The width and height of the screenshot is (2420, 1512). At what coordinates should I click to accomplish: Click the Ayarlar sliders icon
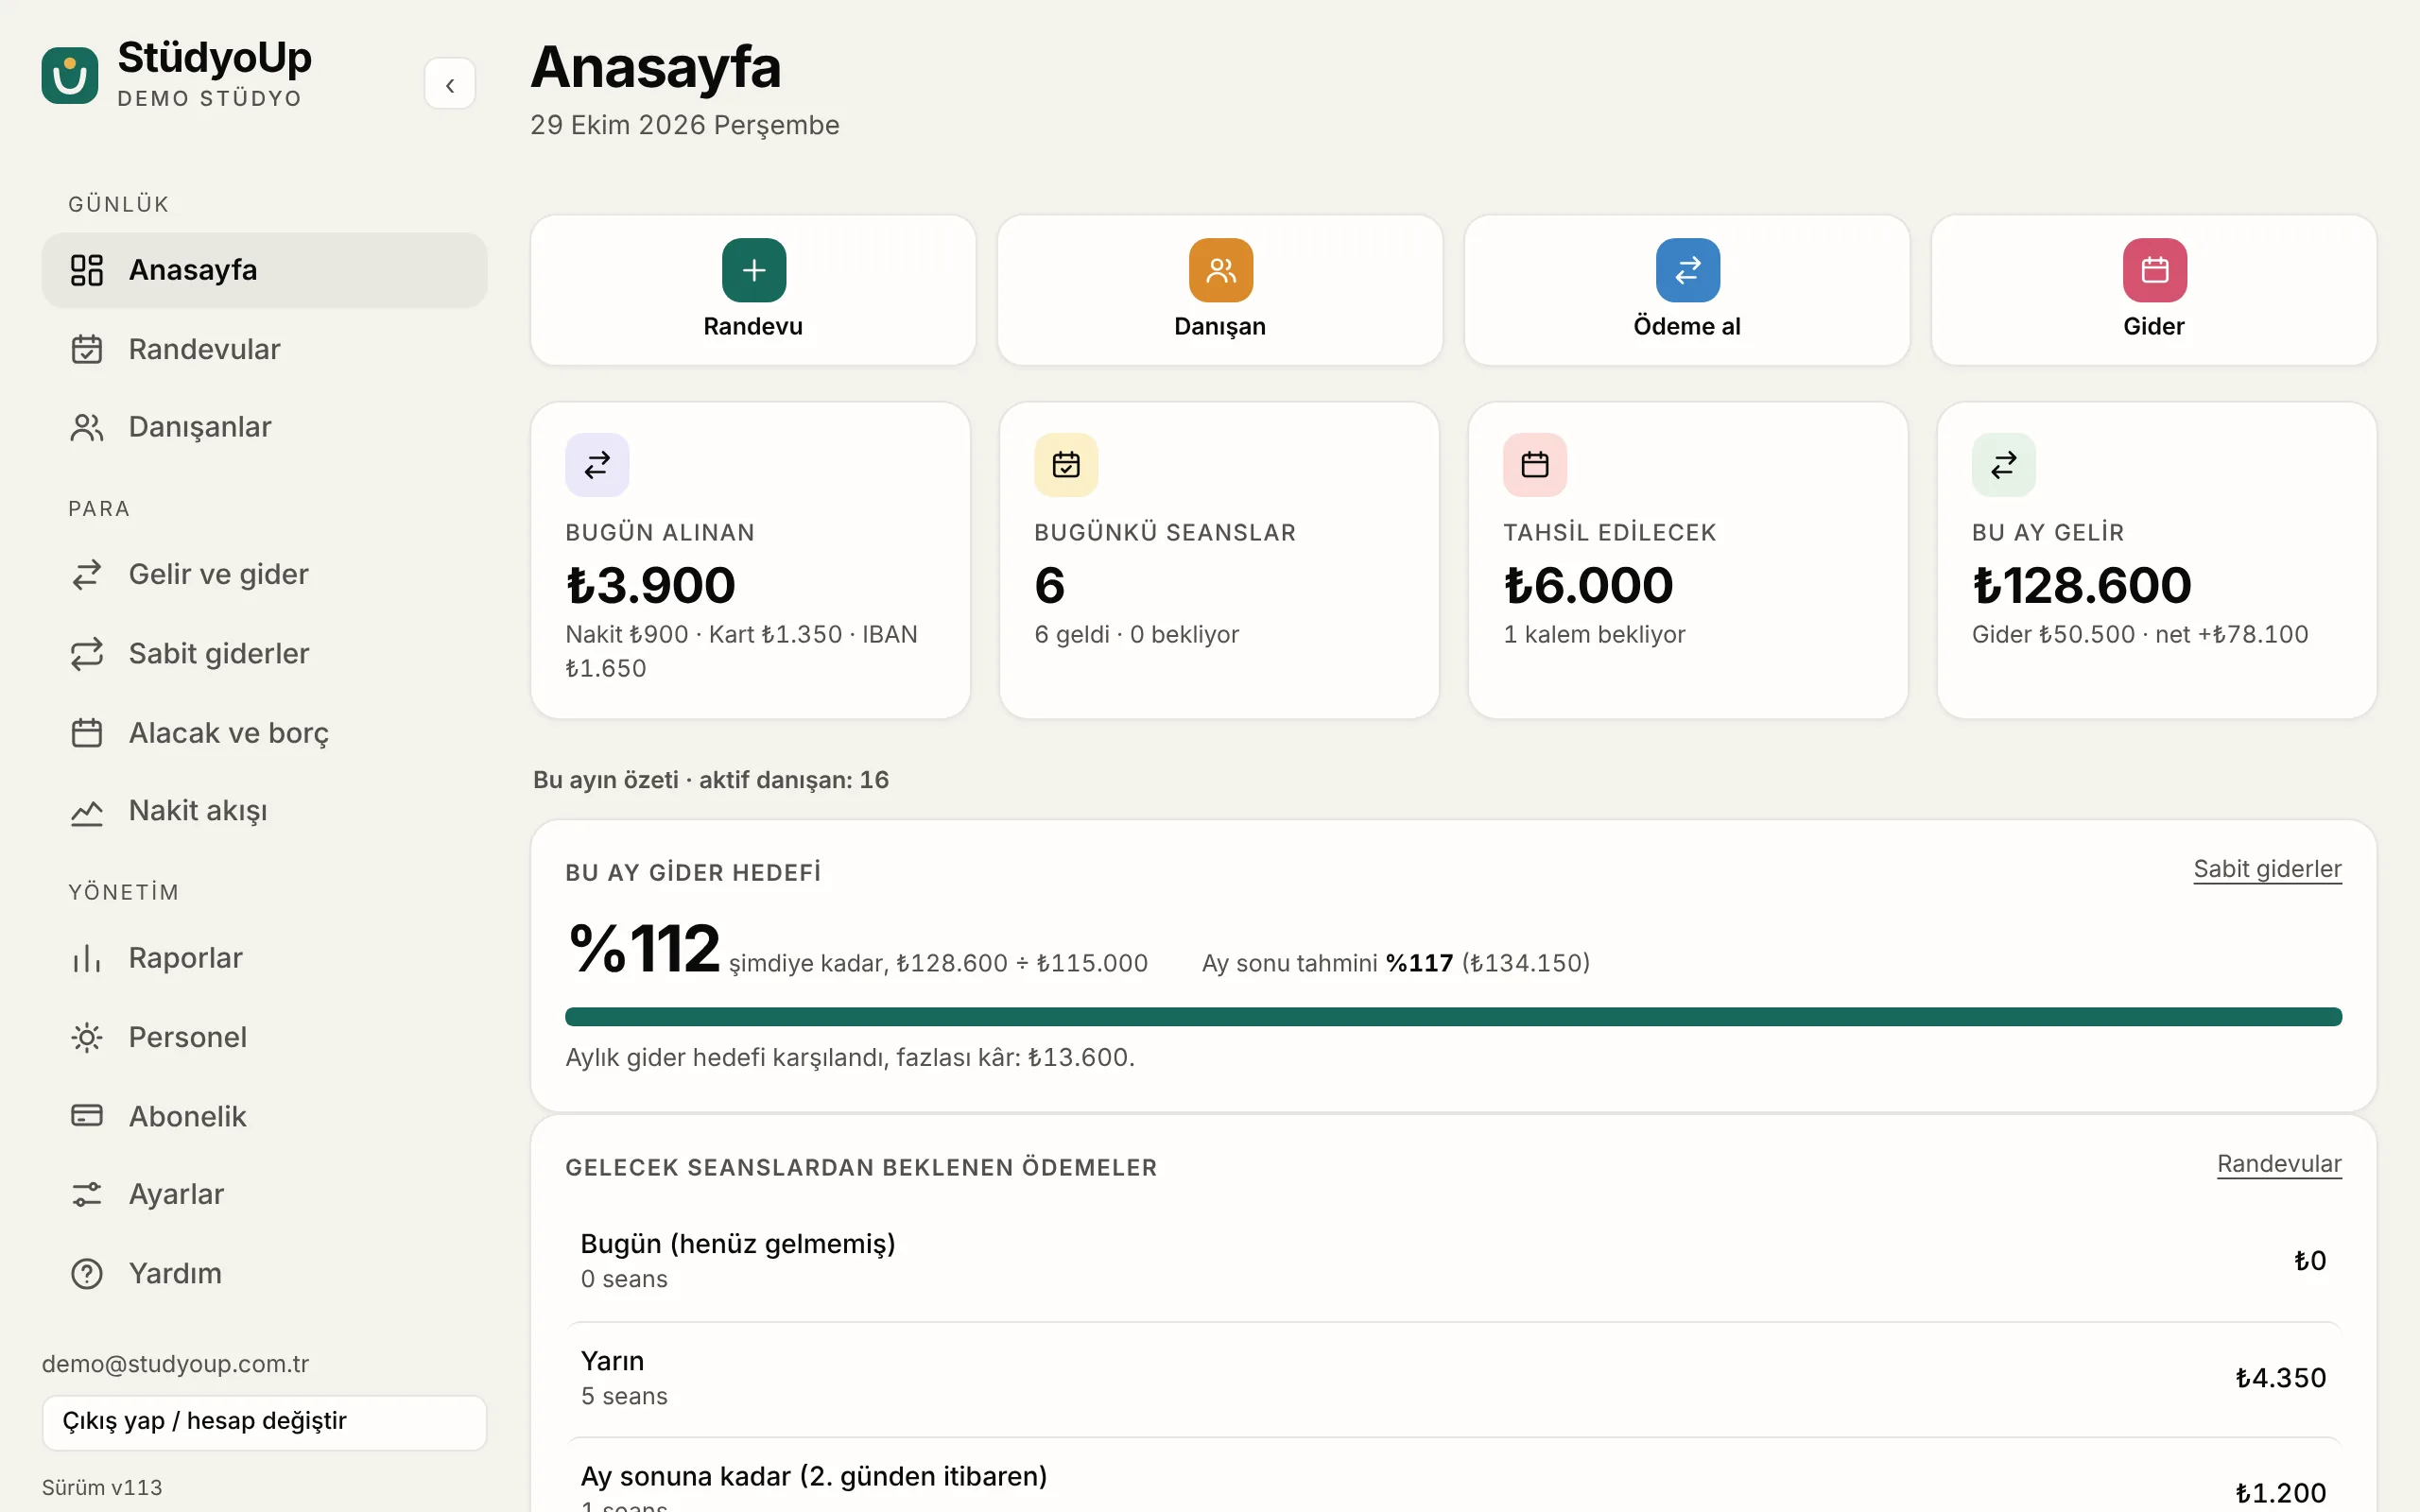point(87,1194)
